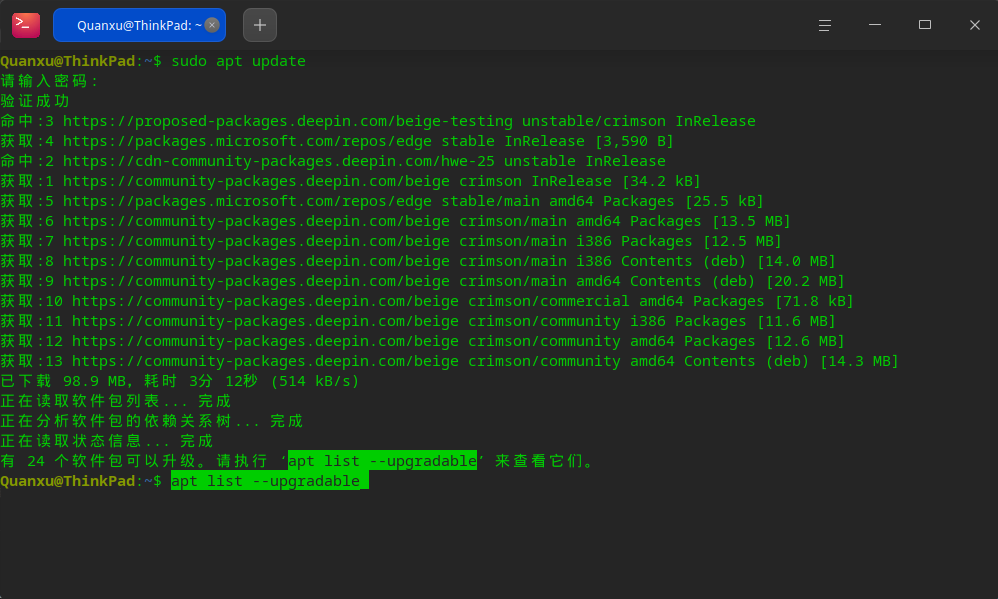Click the 已下载 98.9 MB summary line
The width and height of the screenshot is (998, 599).
click(x=180, y=381)
